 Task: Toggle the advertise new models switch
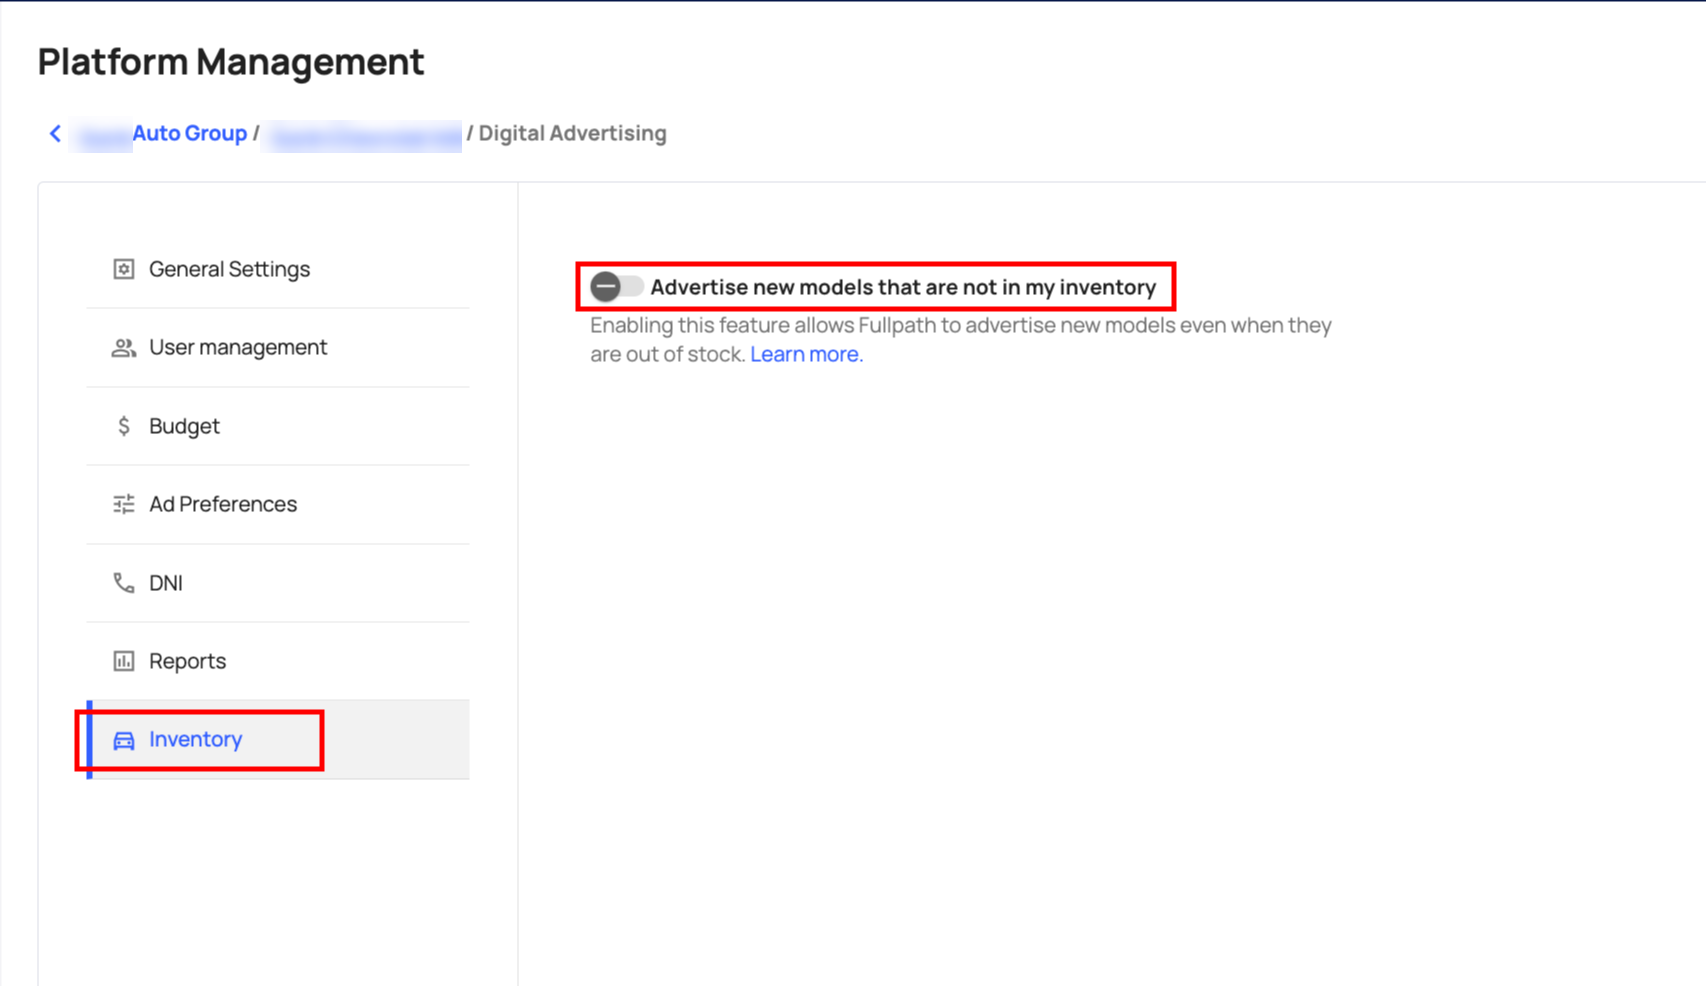coord(615,287)
